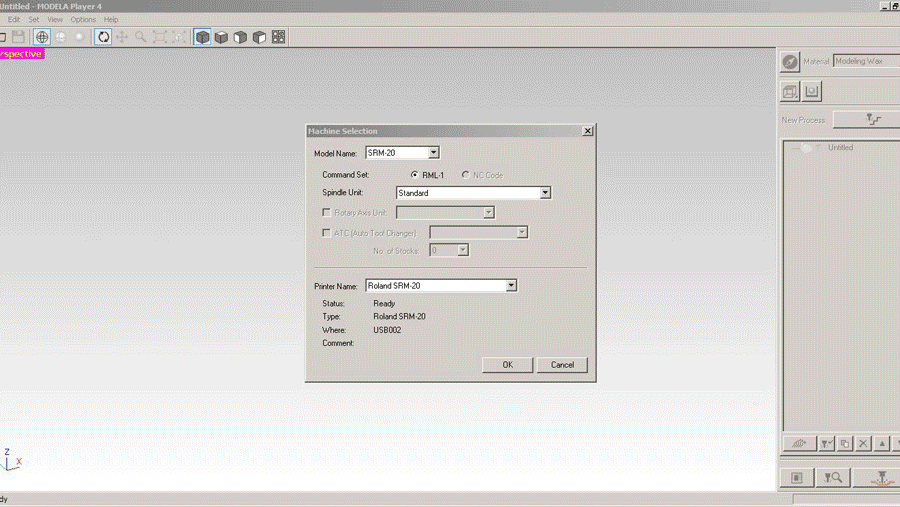
Task: Click the Save file toolbar icon
Action: point(18,37)
